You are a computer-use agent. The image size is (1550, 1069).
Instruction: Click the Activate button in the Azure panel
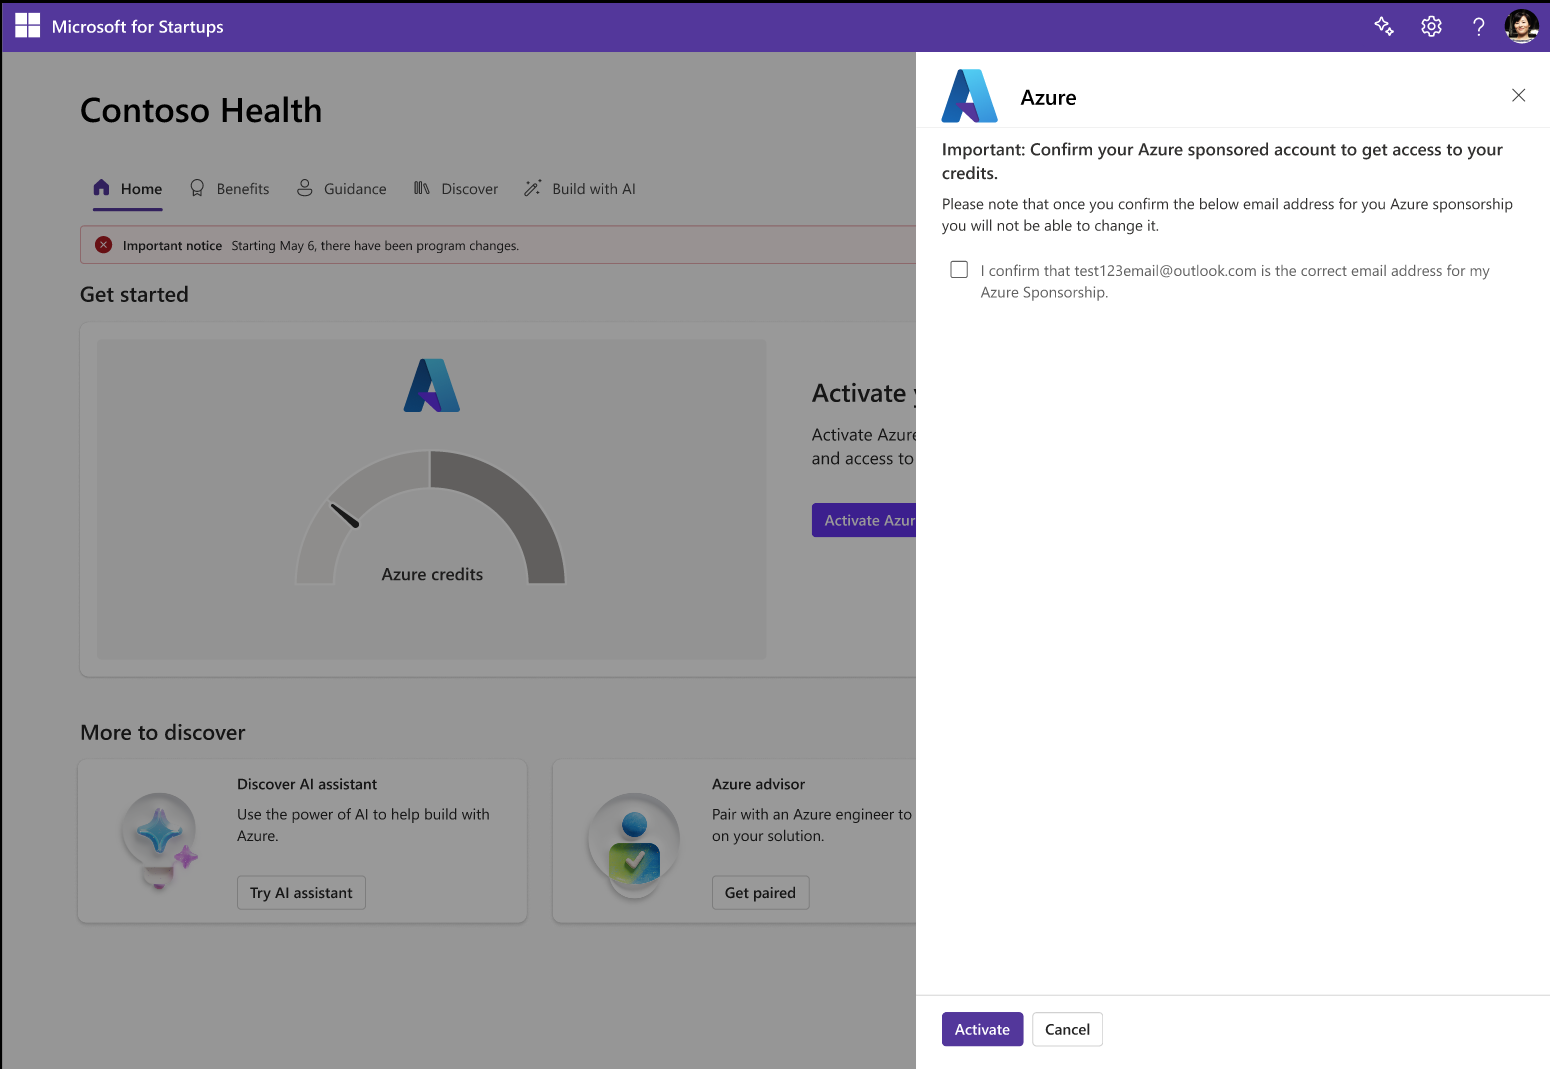[982, 1029]
